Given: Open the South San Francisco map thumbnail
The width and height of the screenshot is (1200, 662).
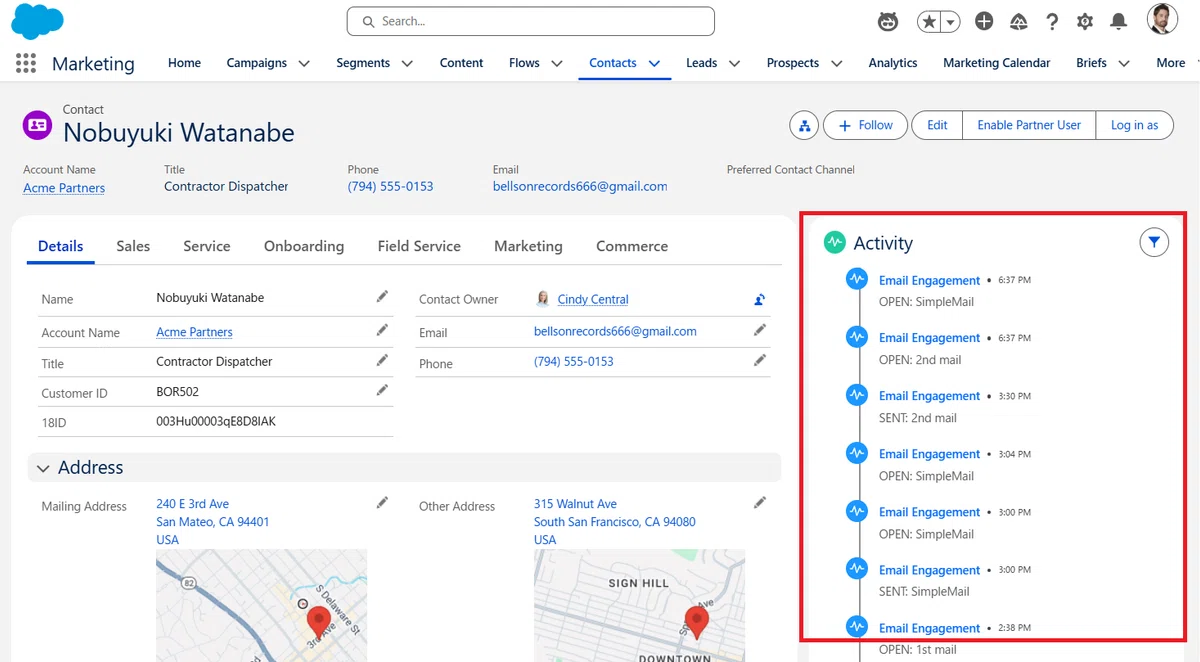Looking at the screenshot, I should tap(639, 605).
